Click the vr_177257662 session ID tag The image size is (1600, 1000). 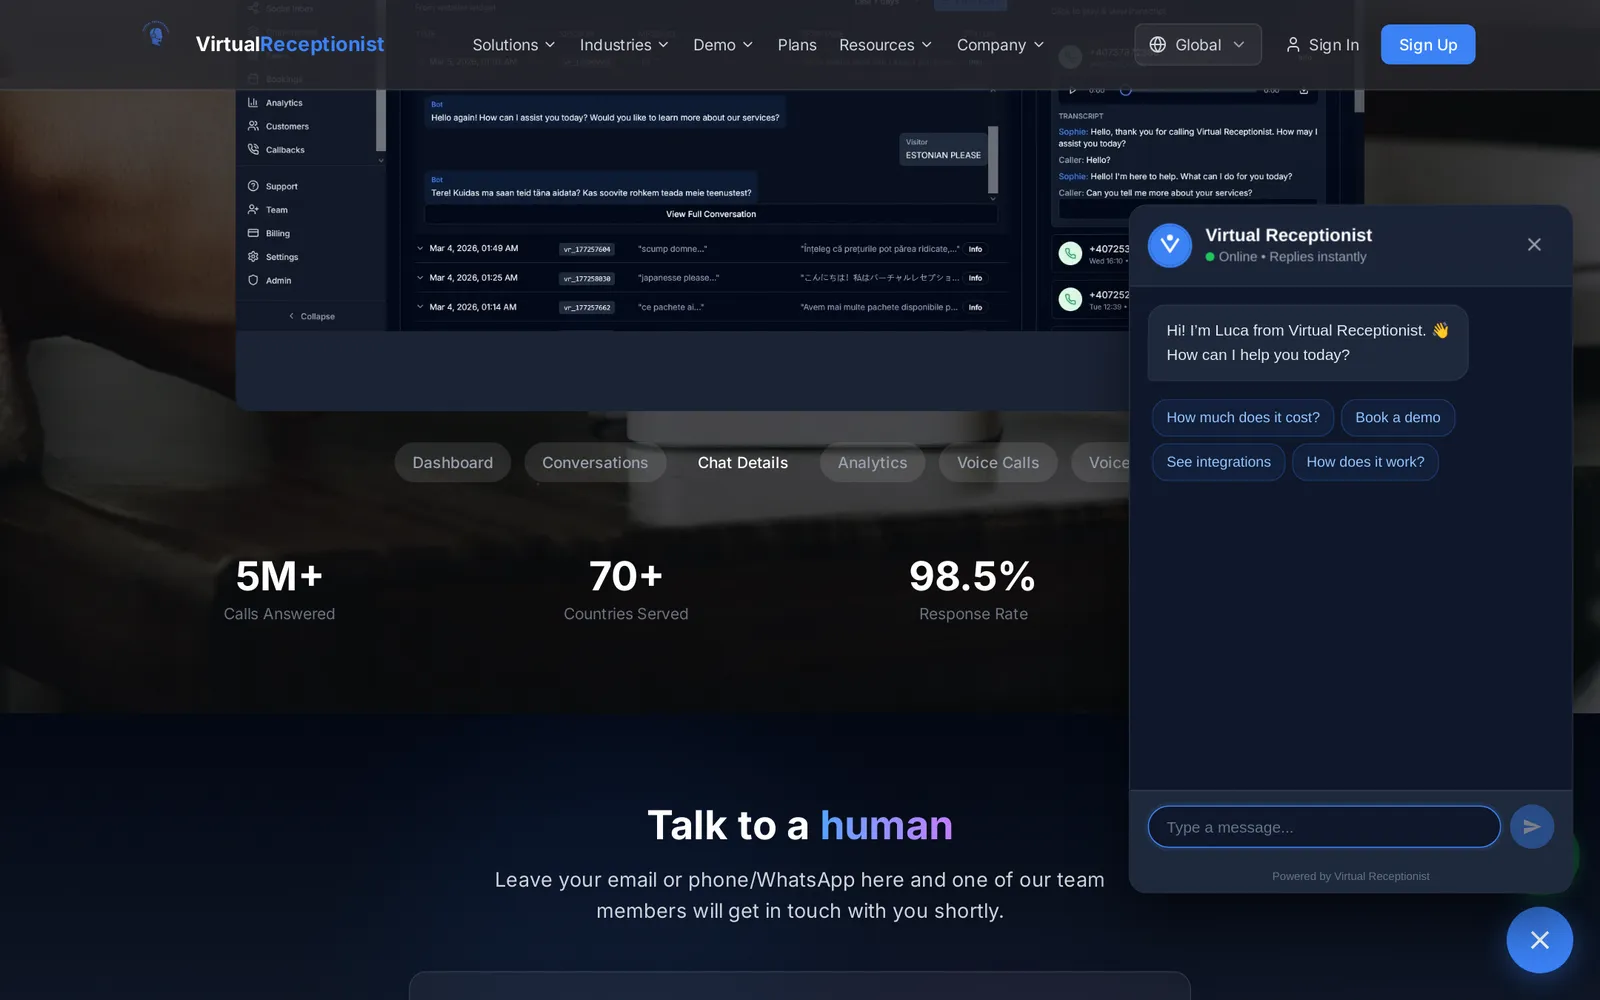click(587, 307)
